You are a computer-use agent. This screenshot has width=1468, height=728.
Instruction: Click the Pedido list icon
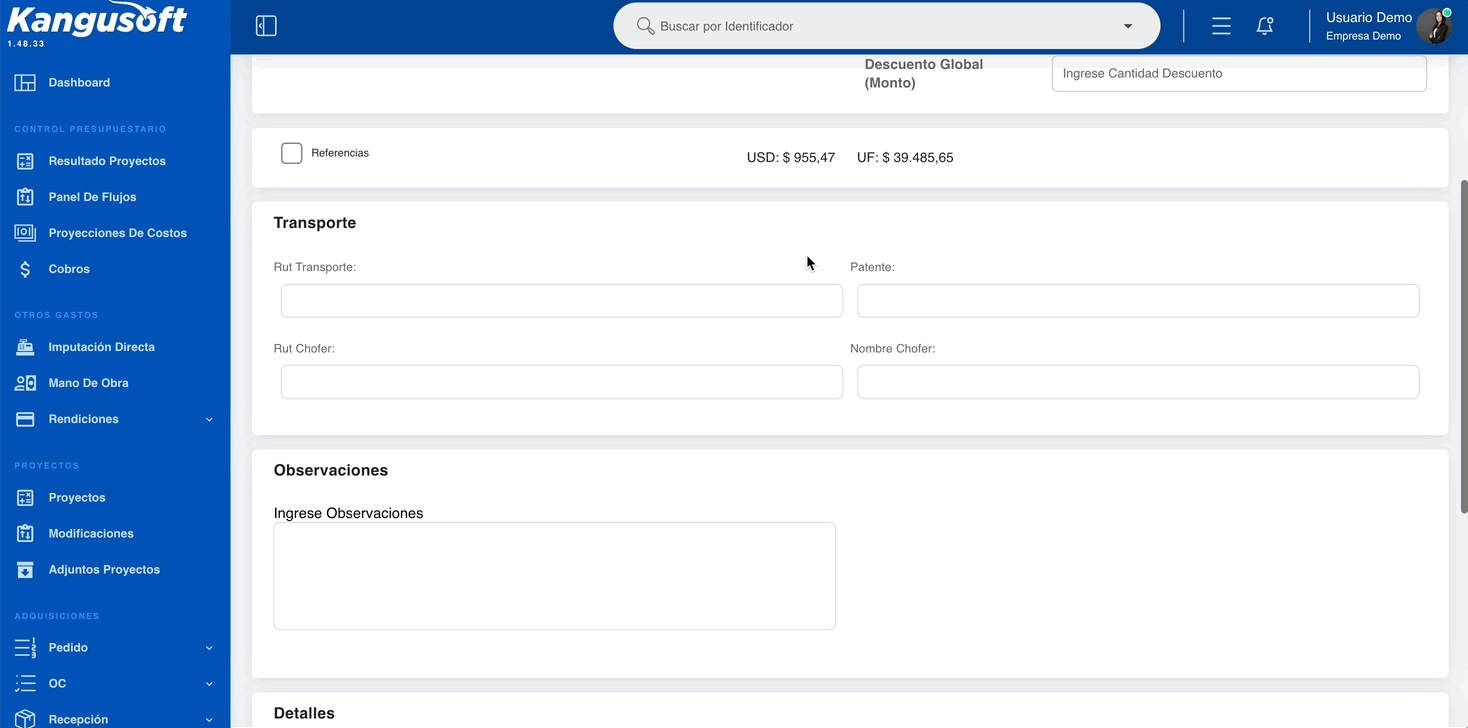(x=25, y=648)
